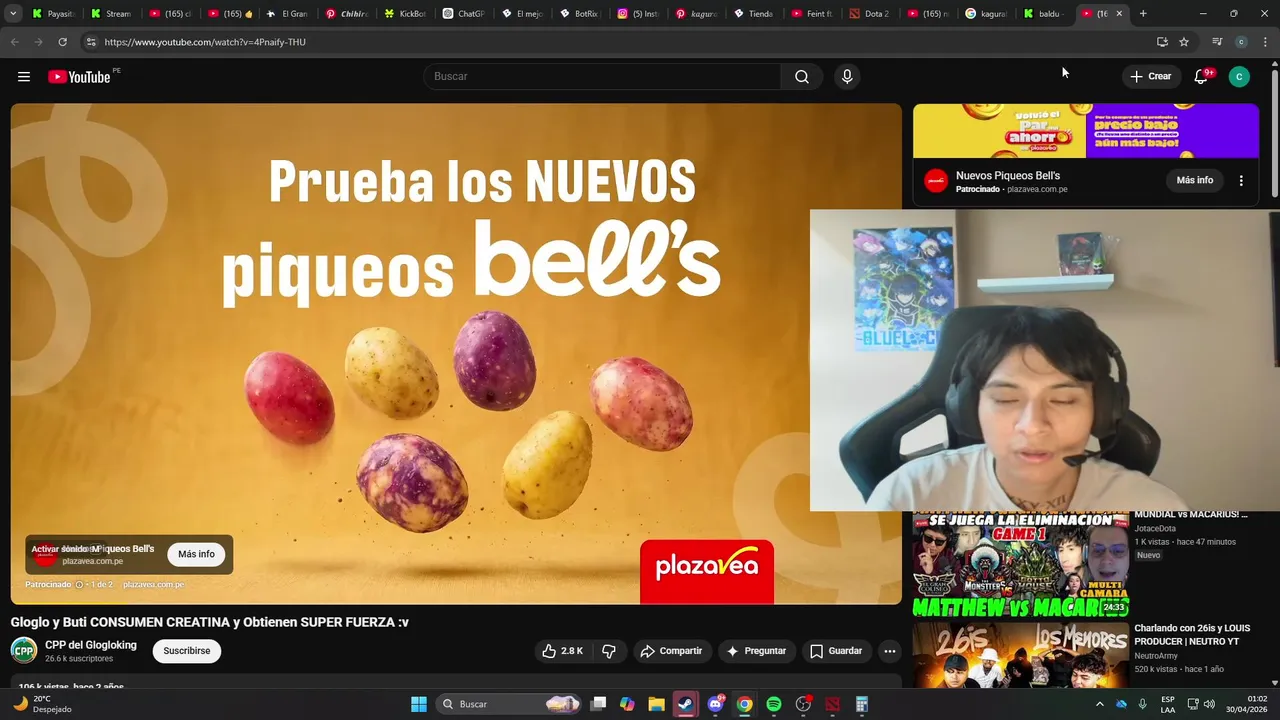Open options for Nuevos Piqueos Bell's ad

coord(1241,181)
